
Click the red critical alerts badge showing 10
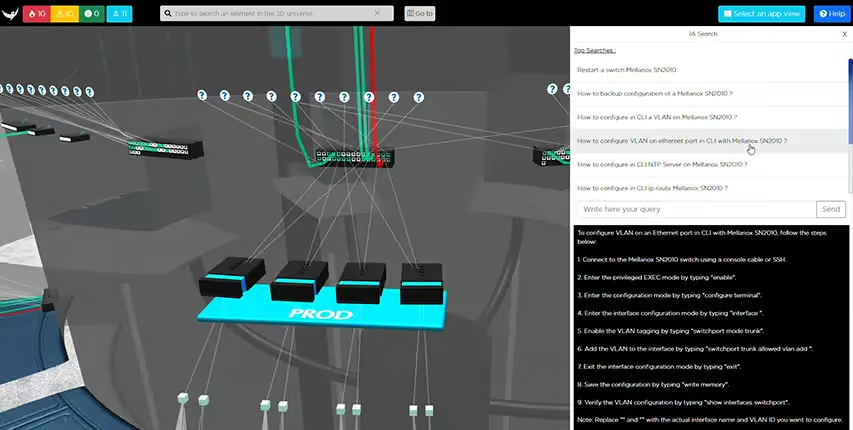[35, 14]
